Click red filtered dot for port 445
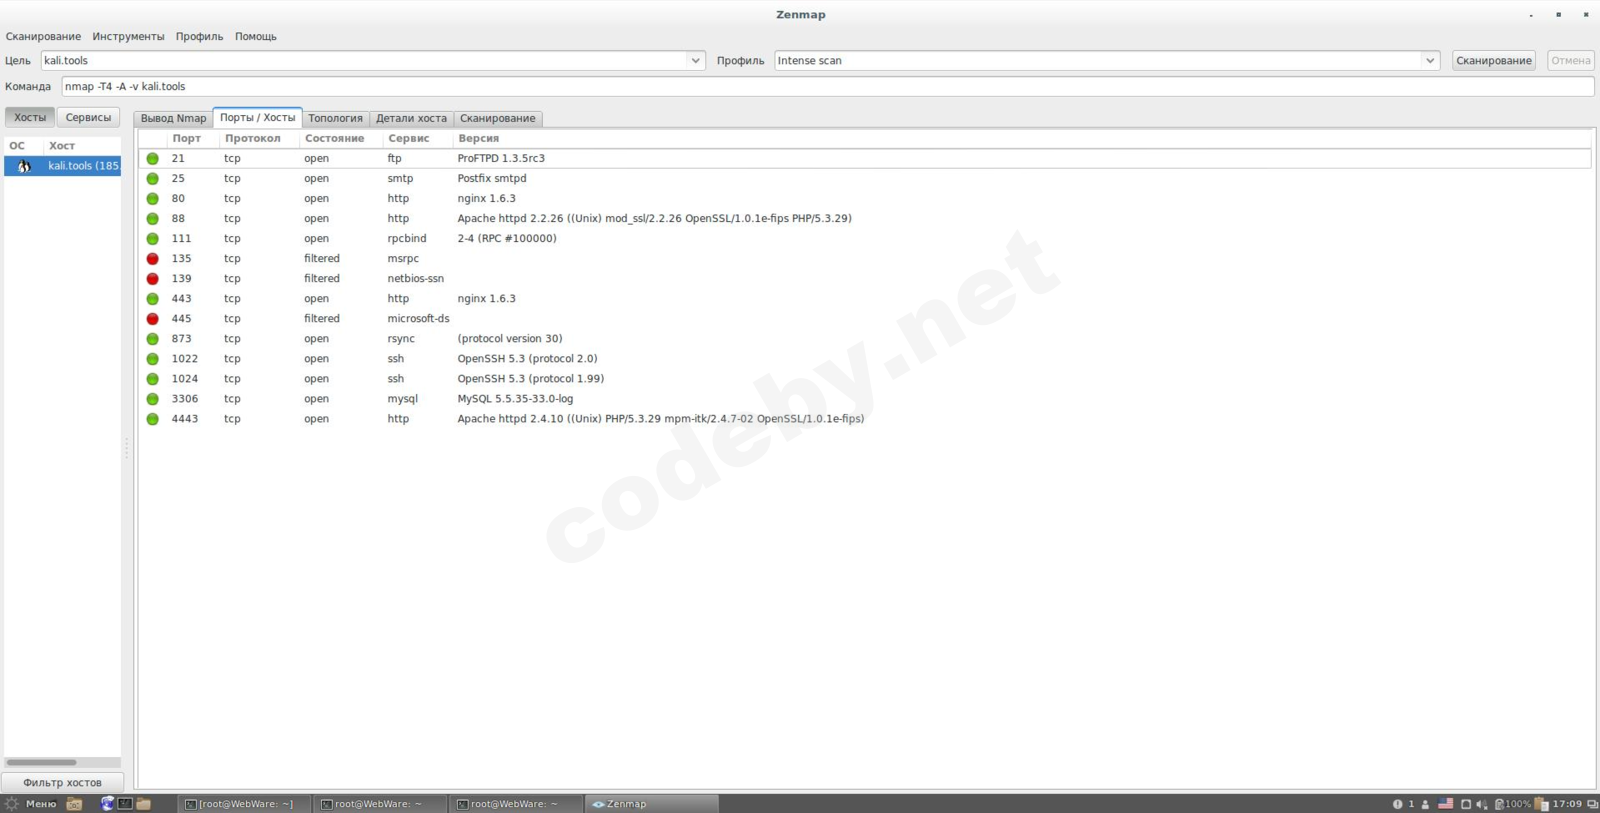The width and height of the screenshot is (1600, 813). (x=152, y=318)
